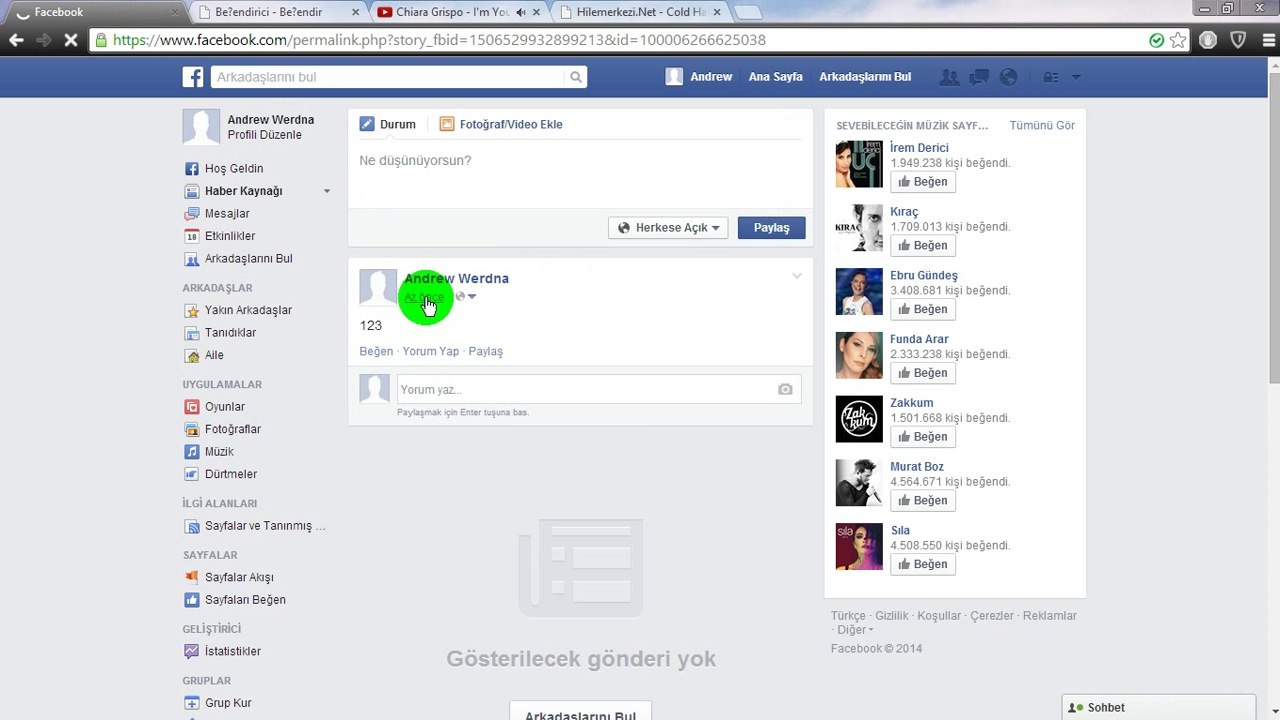This screenshot has height=720, width=1280.
Task: Like Murat Boz page with Beğen
Action: [x=922, y=500]
